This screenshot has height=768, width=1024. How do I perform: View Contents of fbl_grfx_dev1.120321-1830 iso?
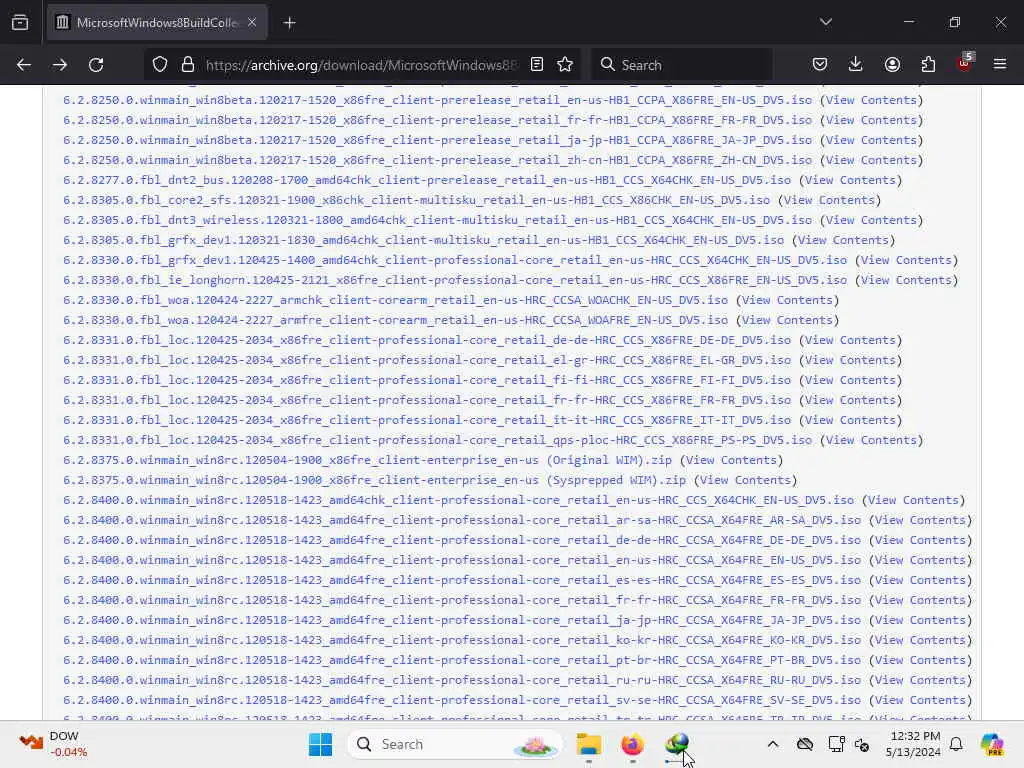point(843,240)
